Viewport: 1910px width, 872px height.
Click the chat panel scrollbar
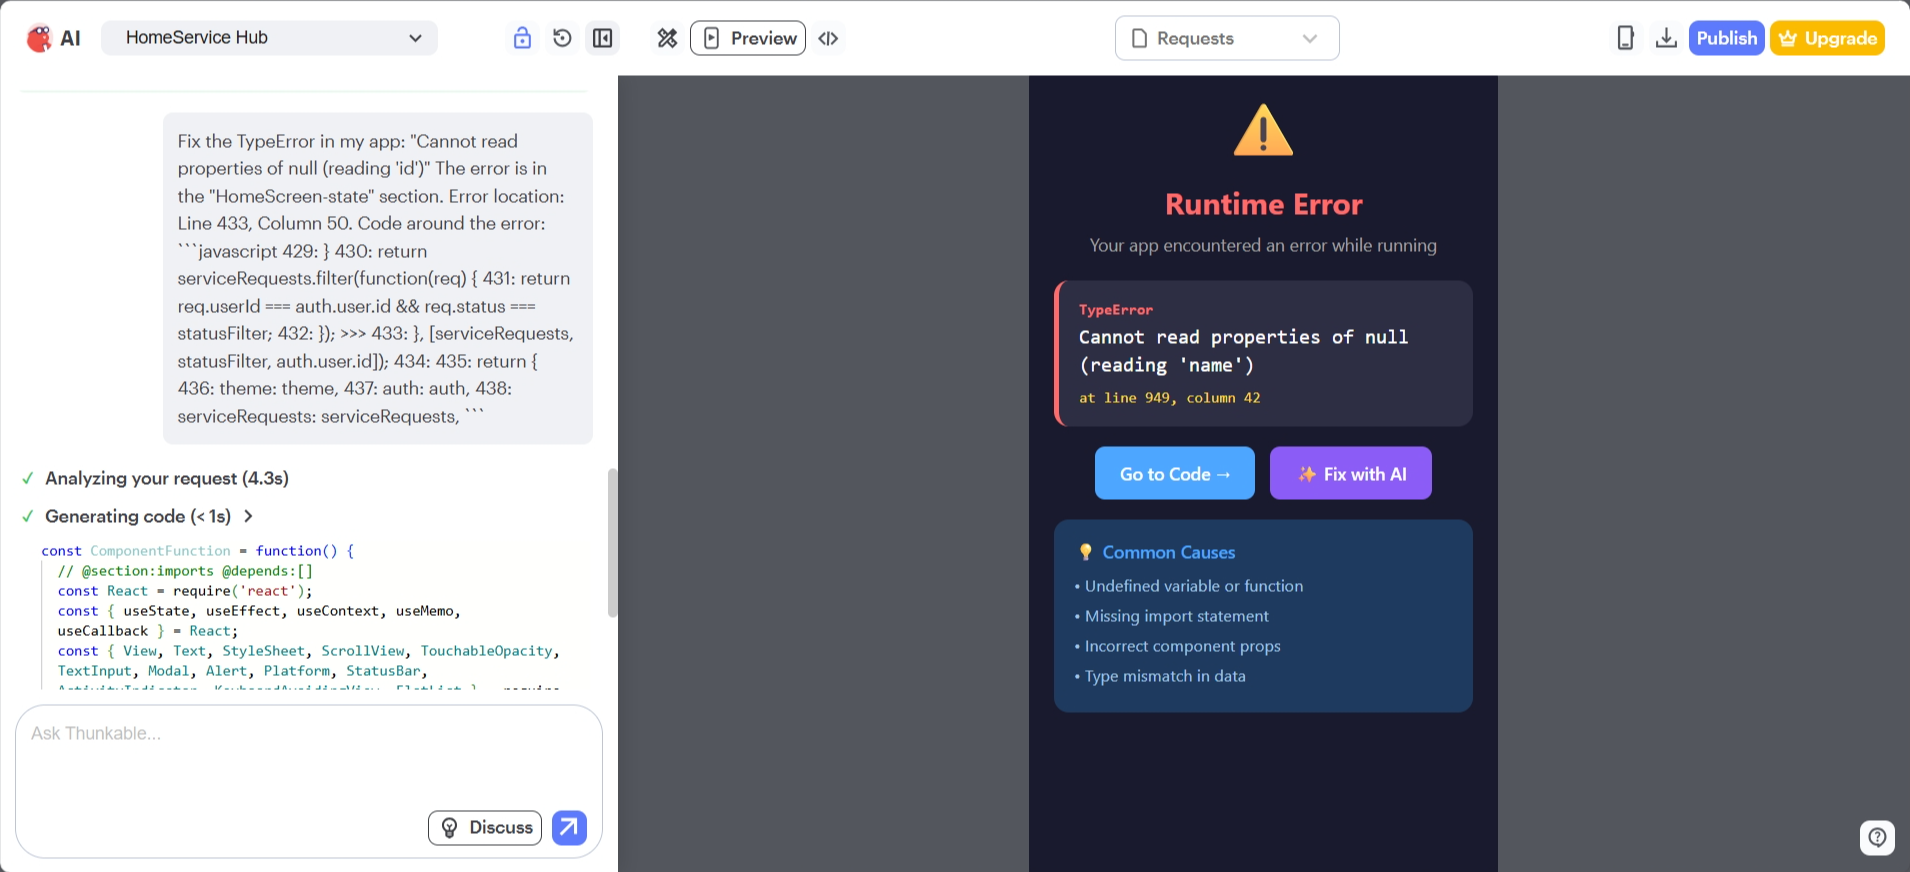[612, 543]
